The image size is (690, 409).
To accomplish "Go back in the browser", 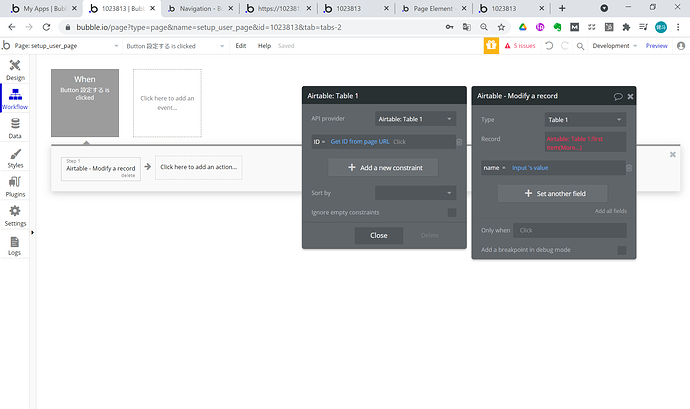I will (x=12, y=27).
